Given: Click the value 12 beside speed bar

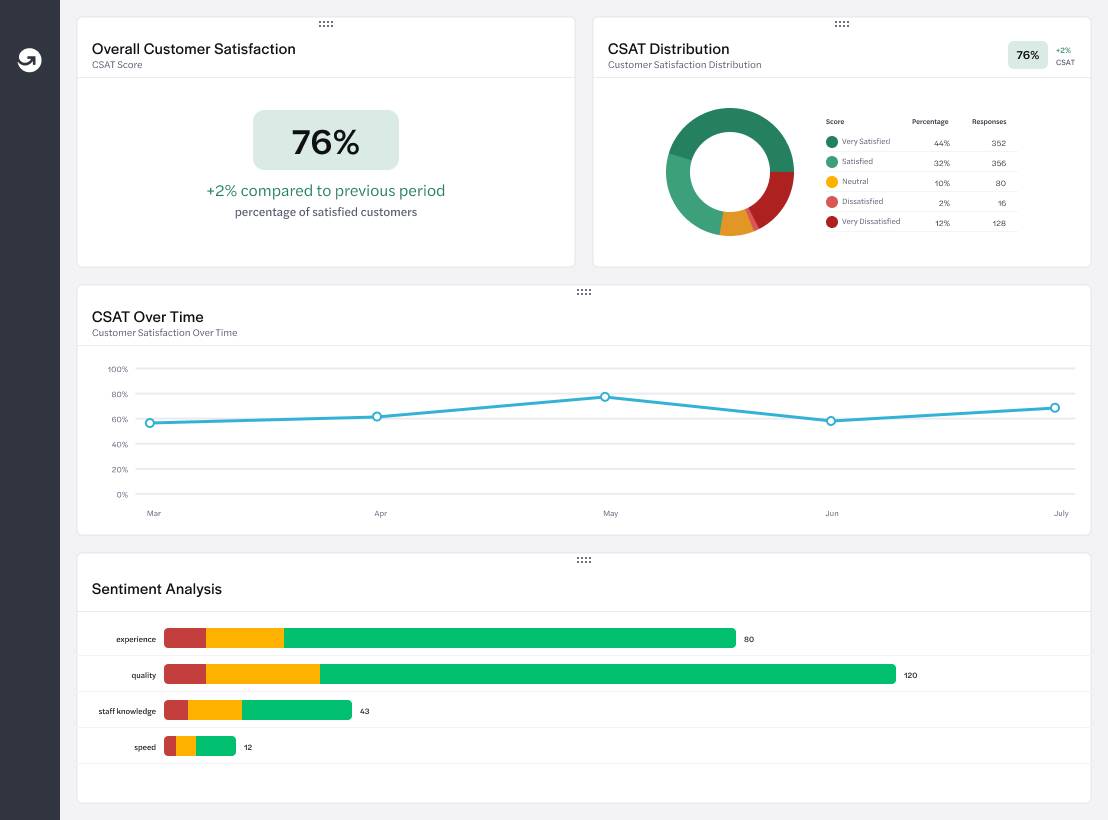Looking at the screenshot, I should 248,747.
